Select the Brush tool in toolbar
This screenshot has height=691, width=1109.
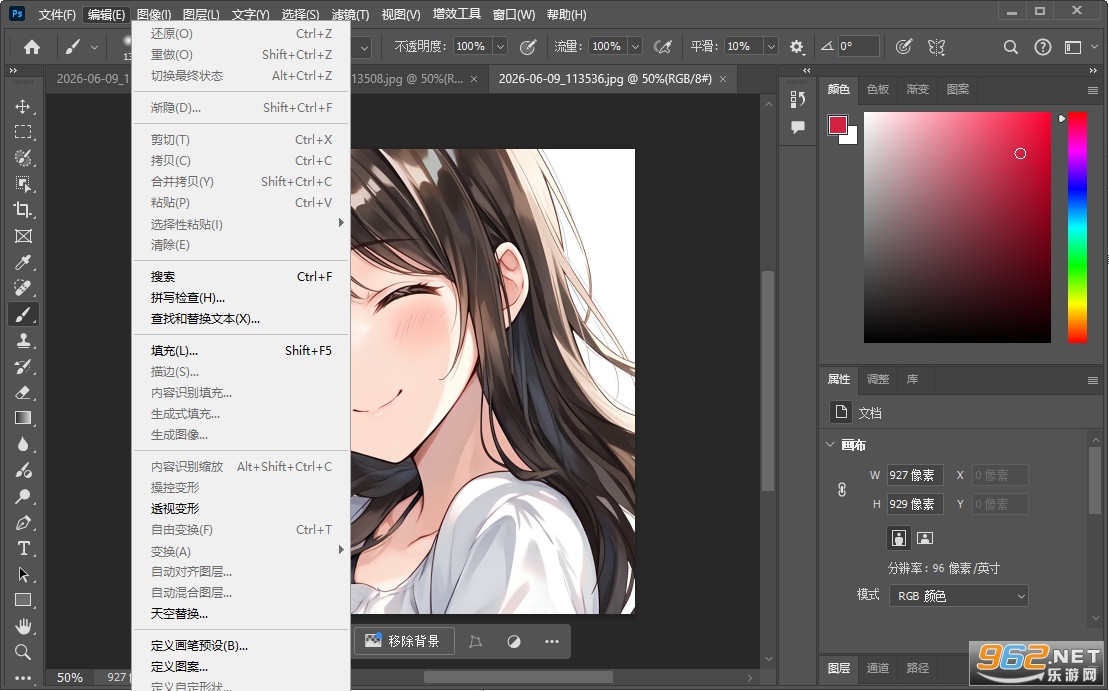click(x=23, y=314)
